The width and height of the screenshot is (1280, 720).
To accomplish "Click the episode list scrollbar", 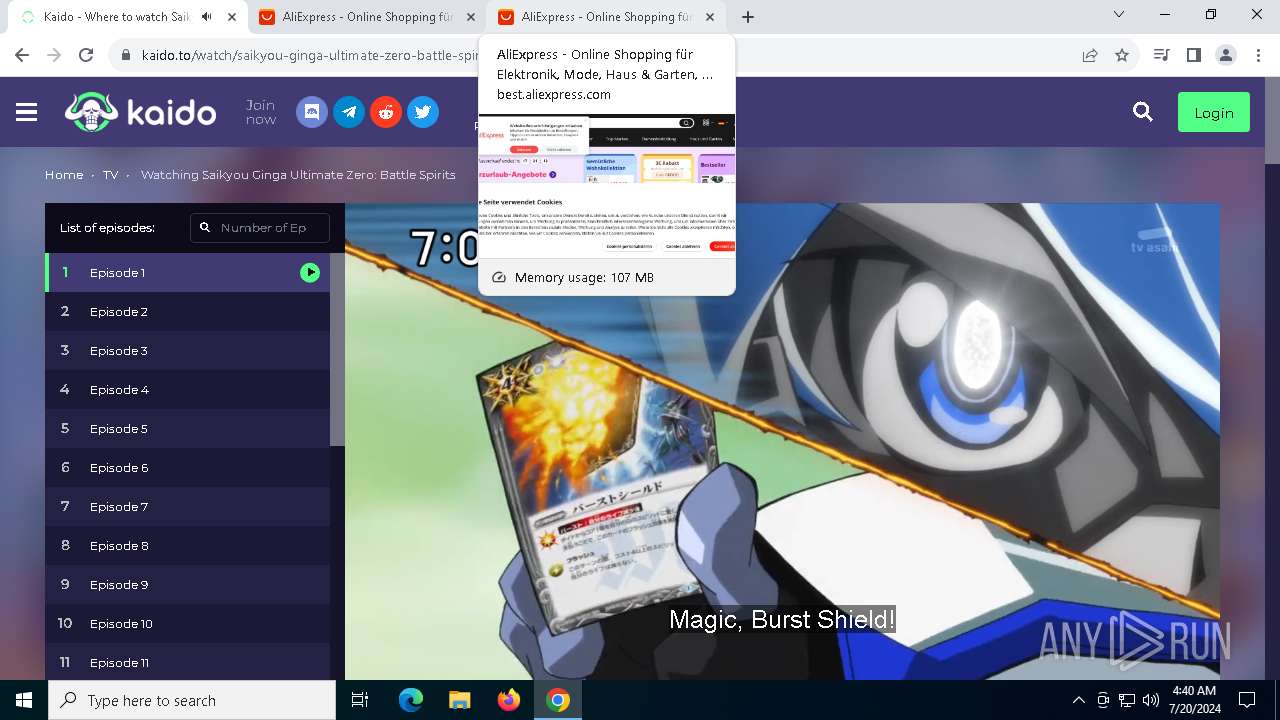I will coord(337,349).
